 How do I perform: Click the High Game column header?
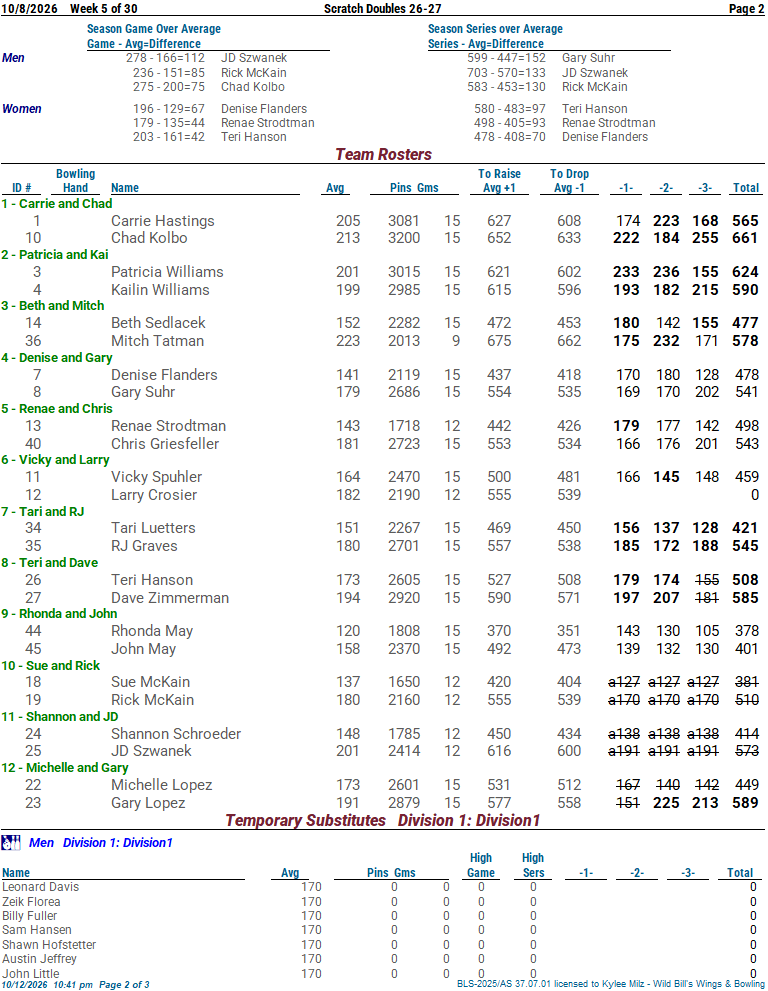481,865
